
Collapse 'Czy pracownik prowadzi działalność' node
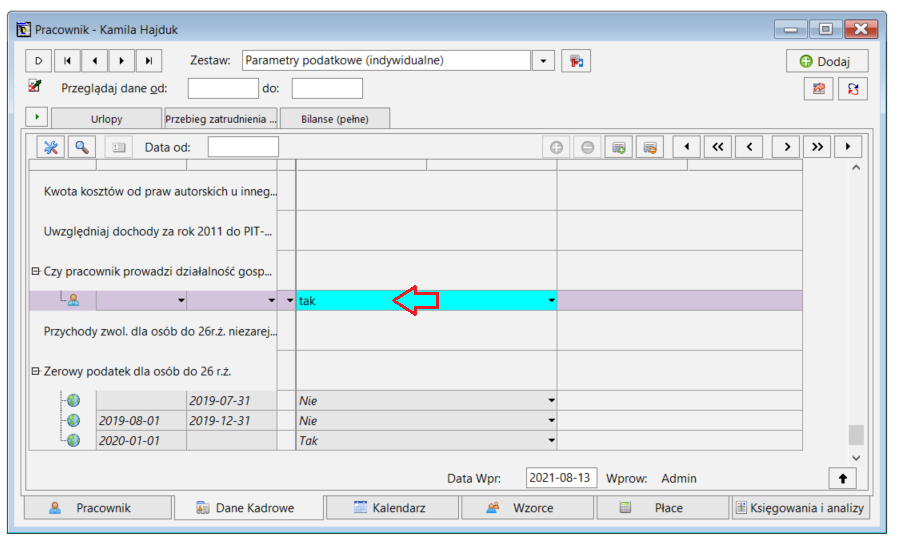36,271
